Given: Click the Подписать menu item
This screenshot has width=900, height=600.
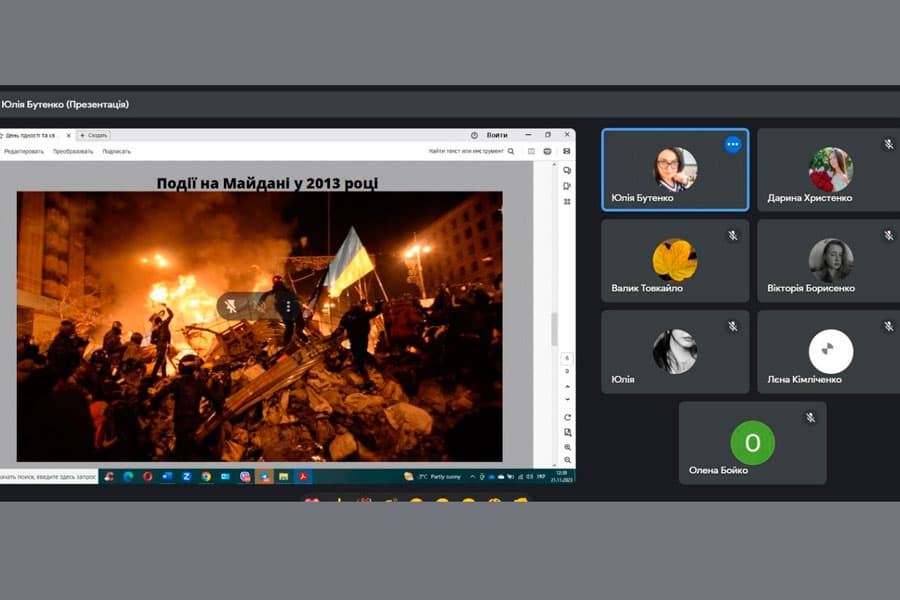Looking at the screenshot, I should (116, 152).
